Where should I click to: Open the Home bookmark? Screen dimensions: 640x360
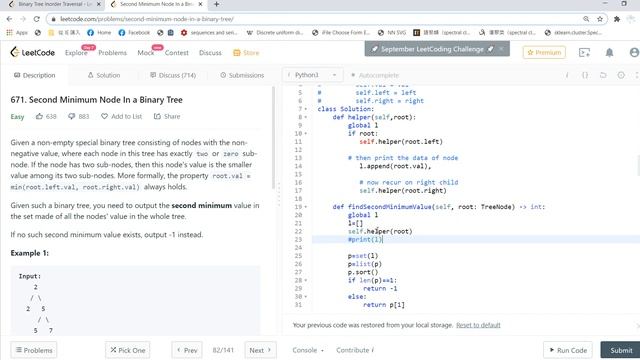[x=99, y=32]
